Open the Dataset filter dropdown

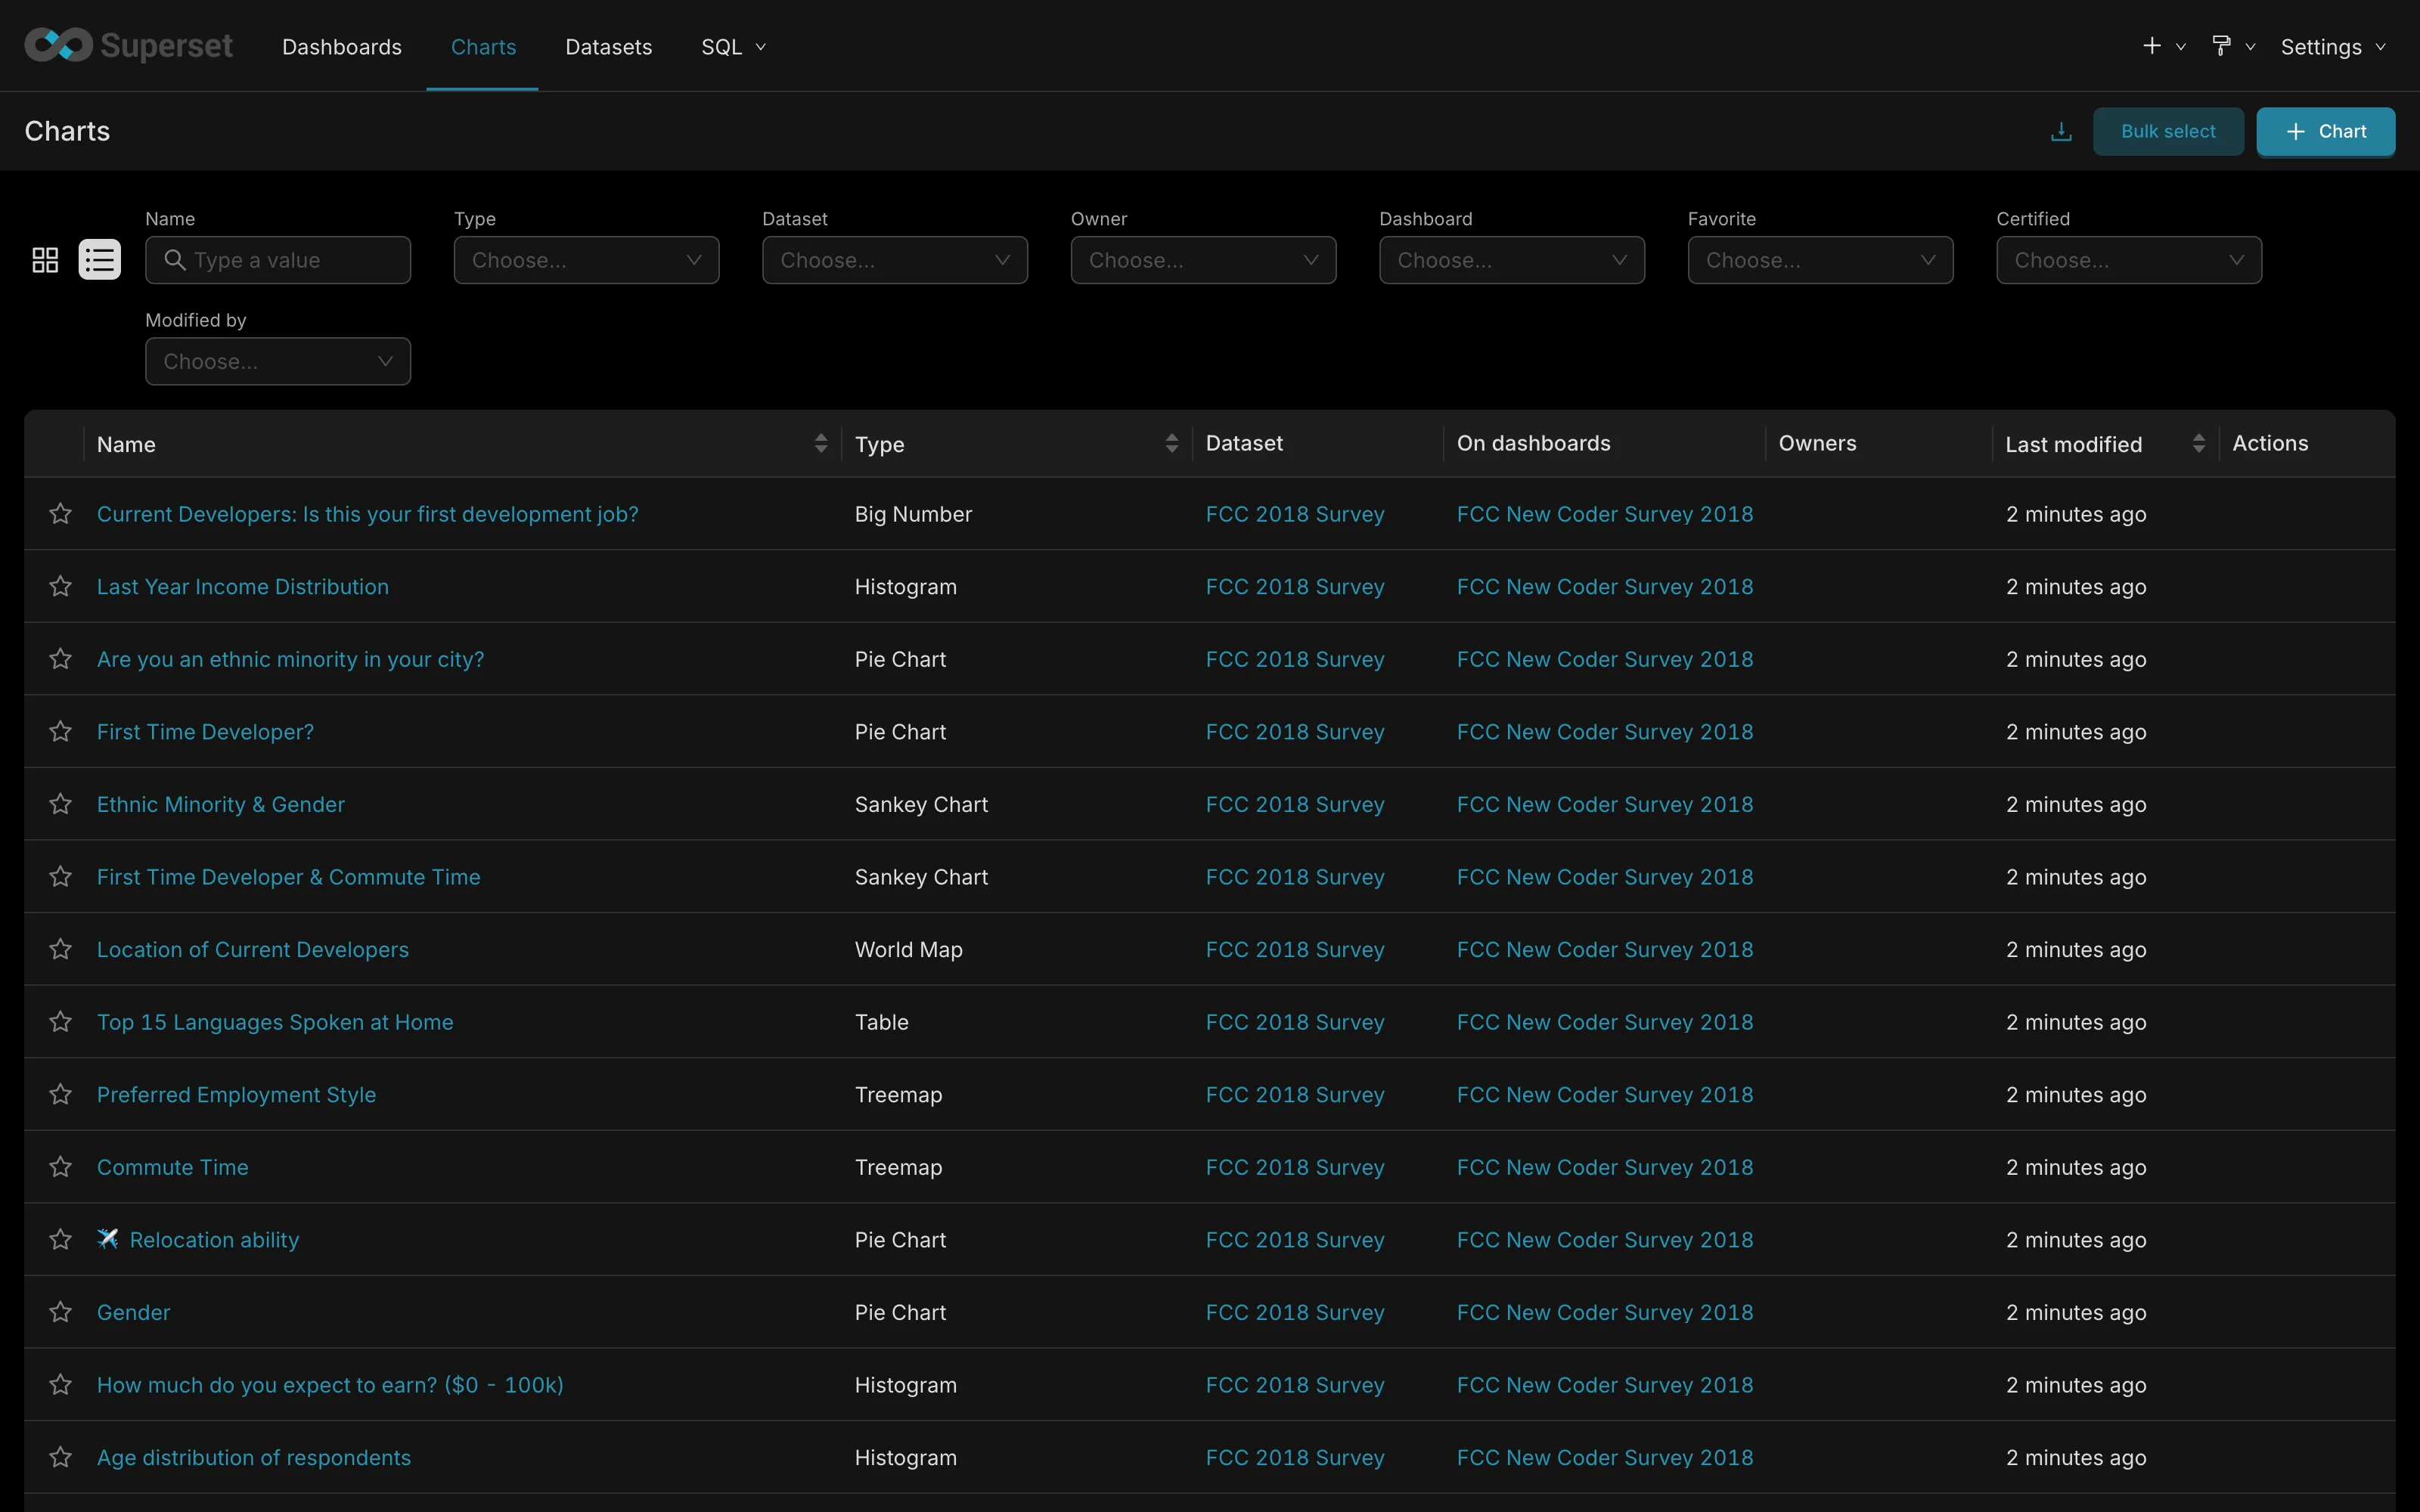895,260
